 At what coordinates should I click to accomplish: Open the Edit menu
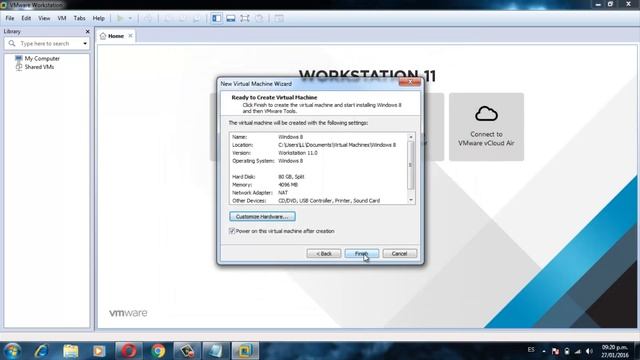tap(26, 18)
